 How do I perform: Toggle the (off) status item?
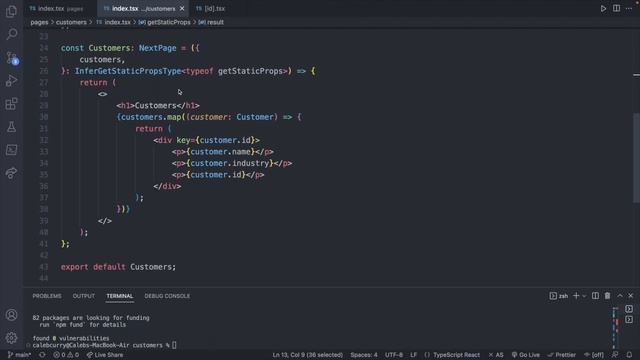click(x=594, y=355)
